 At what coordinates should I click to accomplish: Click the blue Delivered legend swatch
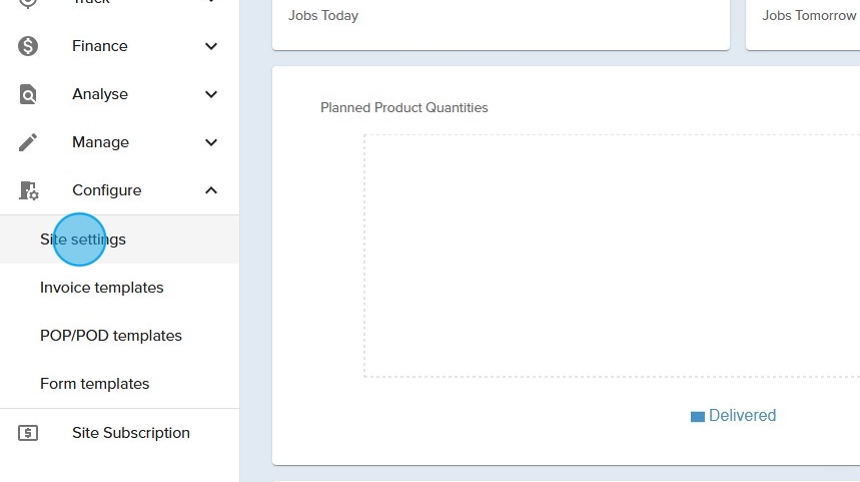pos(697,416)
